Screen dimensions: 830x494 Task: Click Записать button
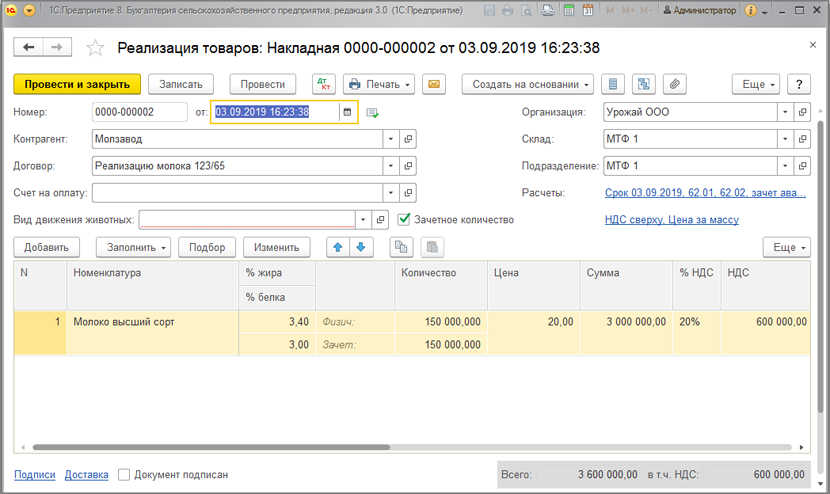181,84
